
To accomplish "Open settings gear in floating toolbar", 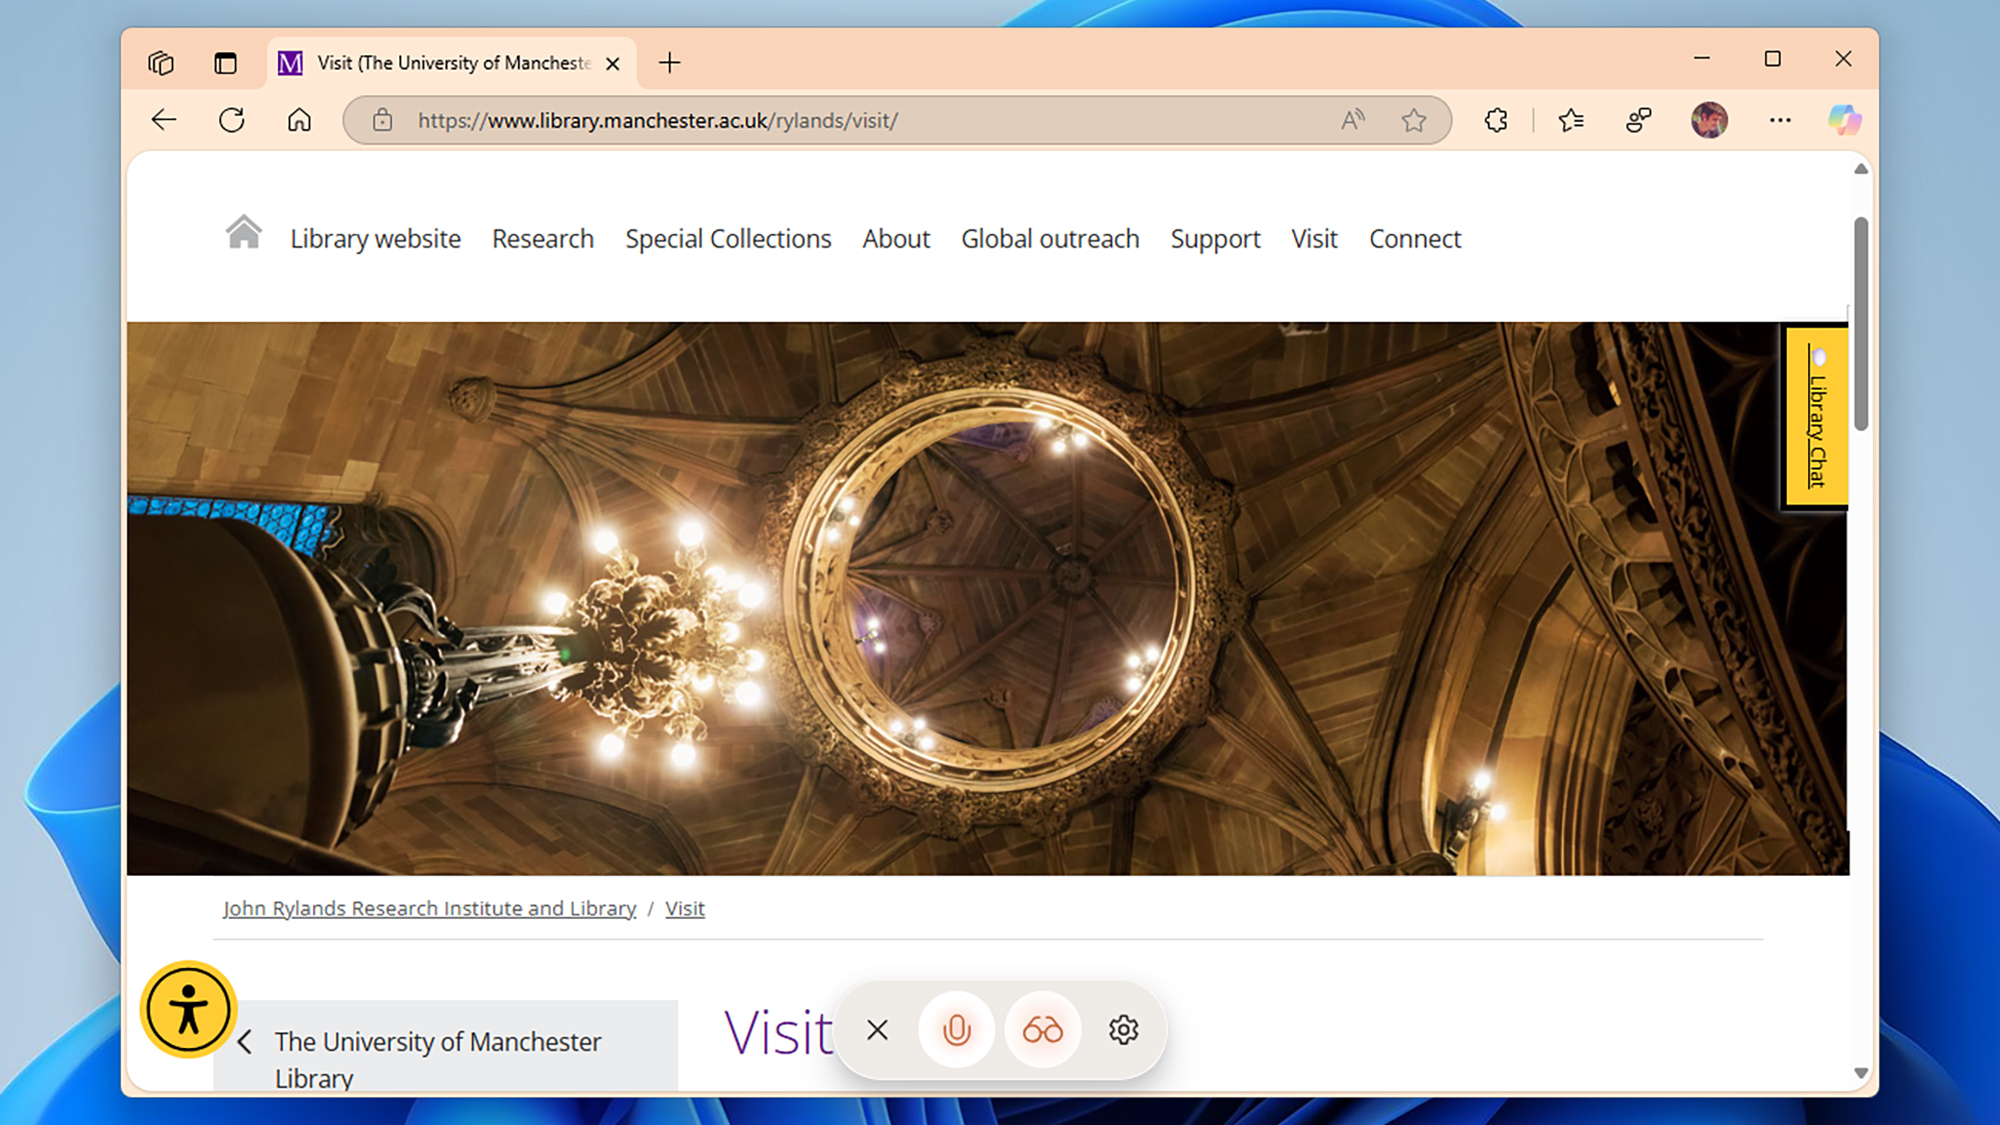I will point(1123,1030).
